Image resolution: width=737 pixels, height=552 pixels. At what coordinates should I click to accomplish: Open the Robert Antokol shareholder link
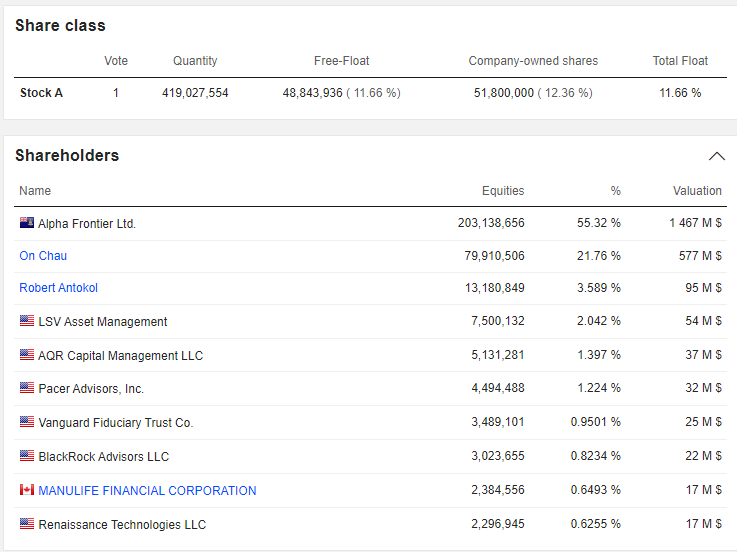(58, 288)
